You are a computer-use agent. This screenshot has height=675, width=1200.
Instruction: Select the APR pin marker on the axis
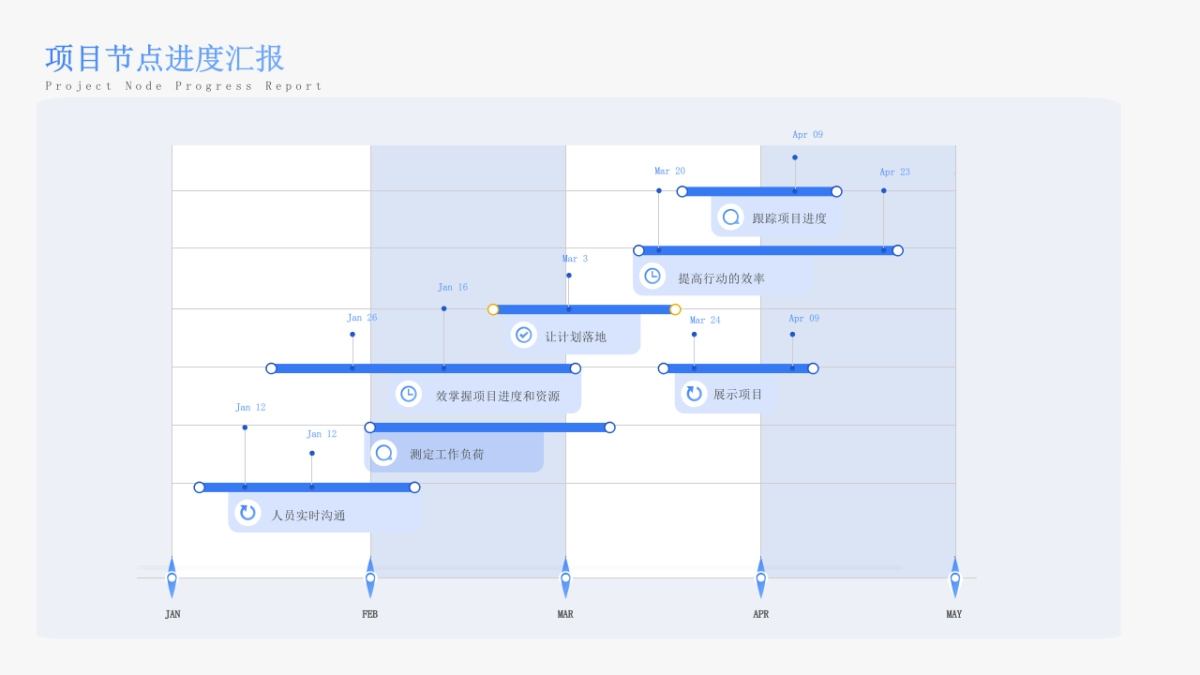(761, 578)
